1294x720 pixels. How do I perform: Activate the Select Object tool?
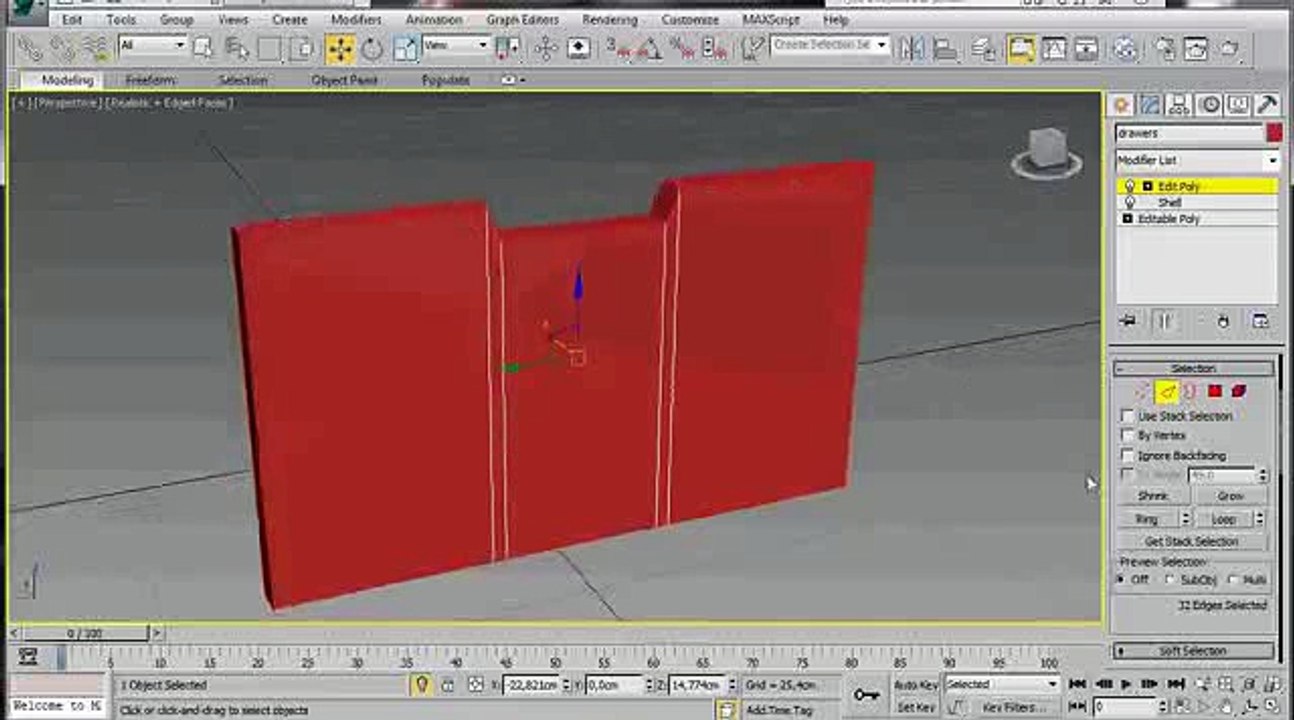click(204, 47)
